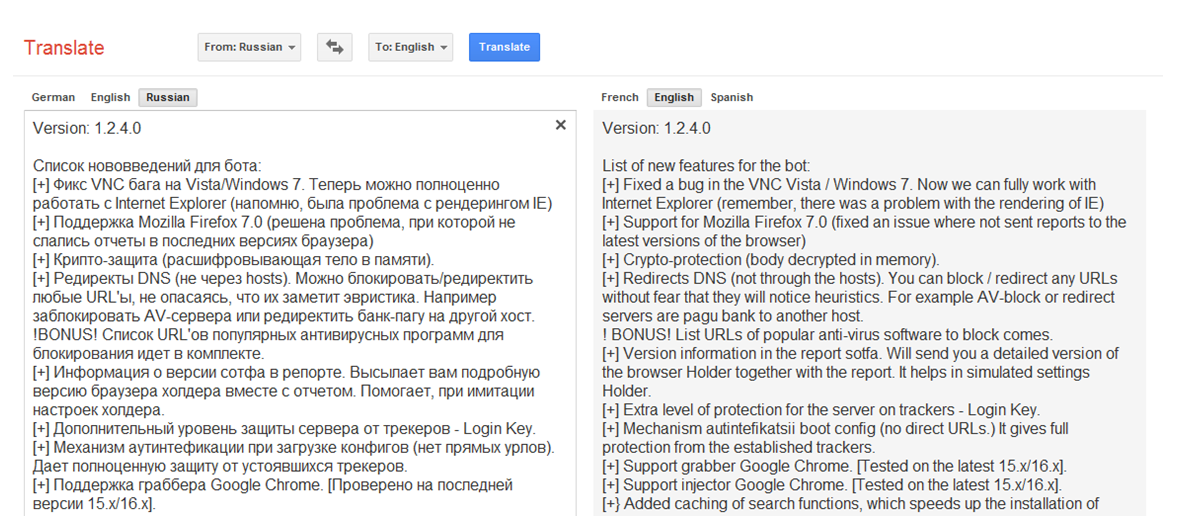
Task: Select German as source language
Action: pos(53,98)
